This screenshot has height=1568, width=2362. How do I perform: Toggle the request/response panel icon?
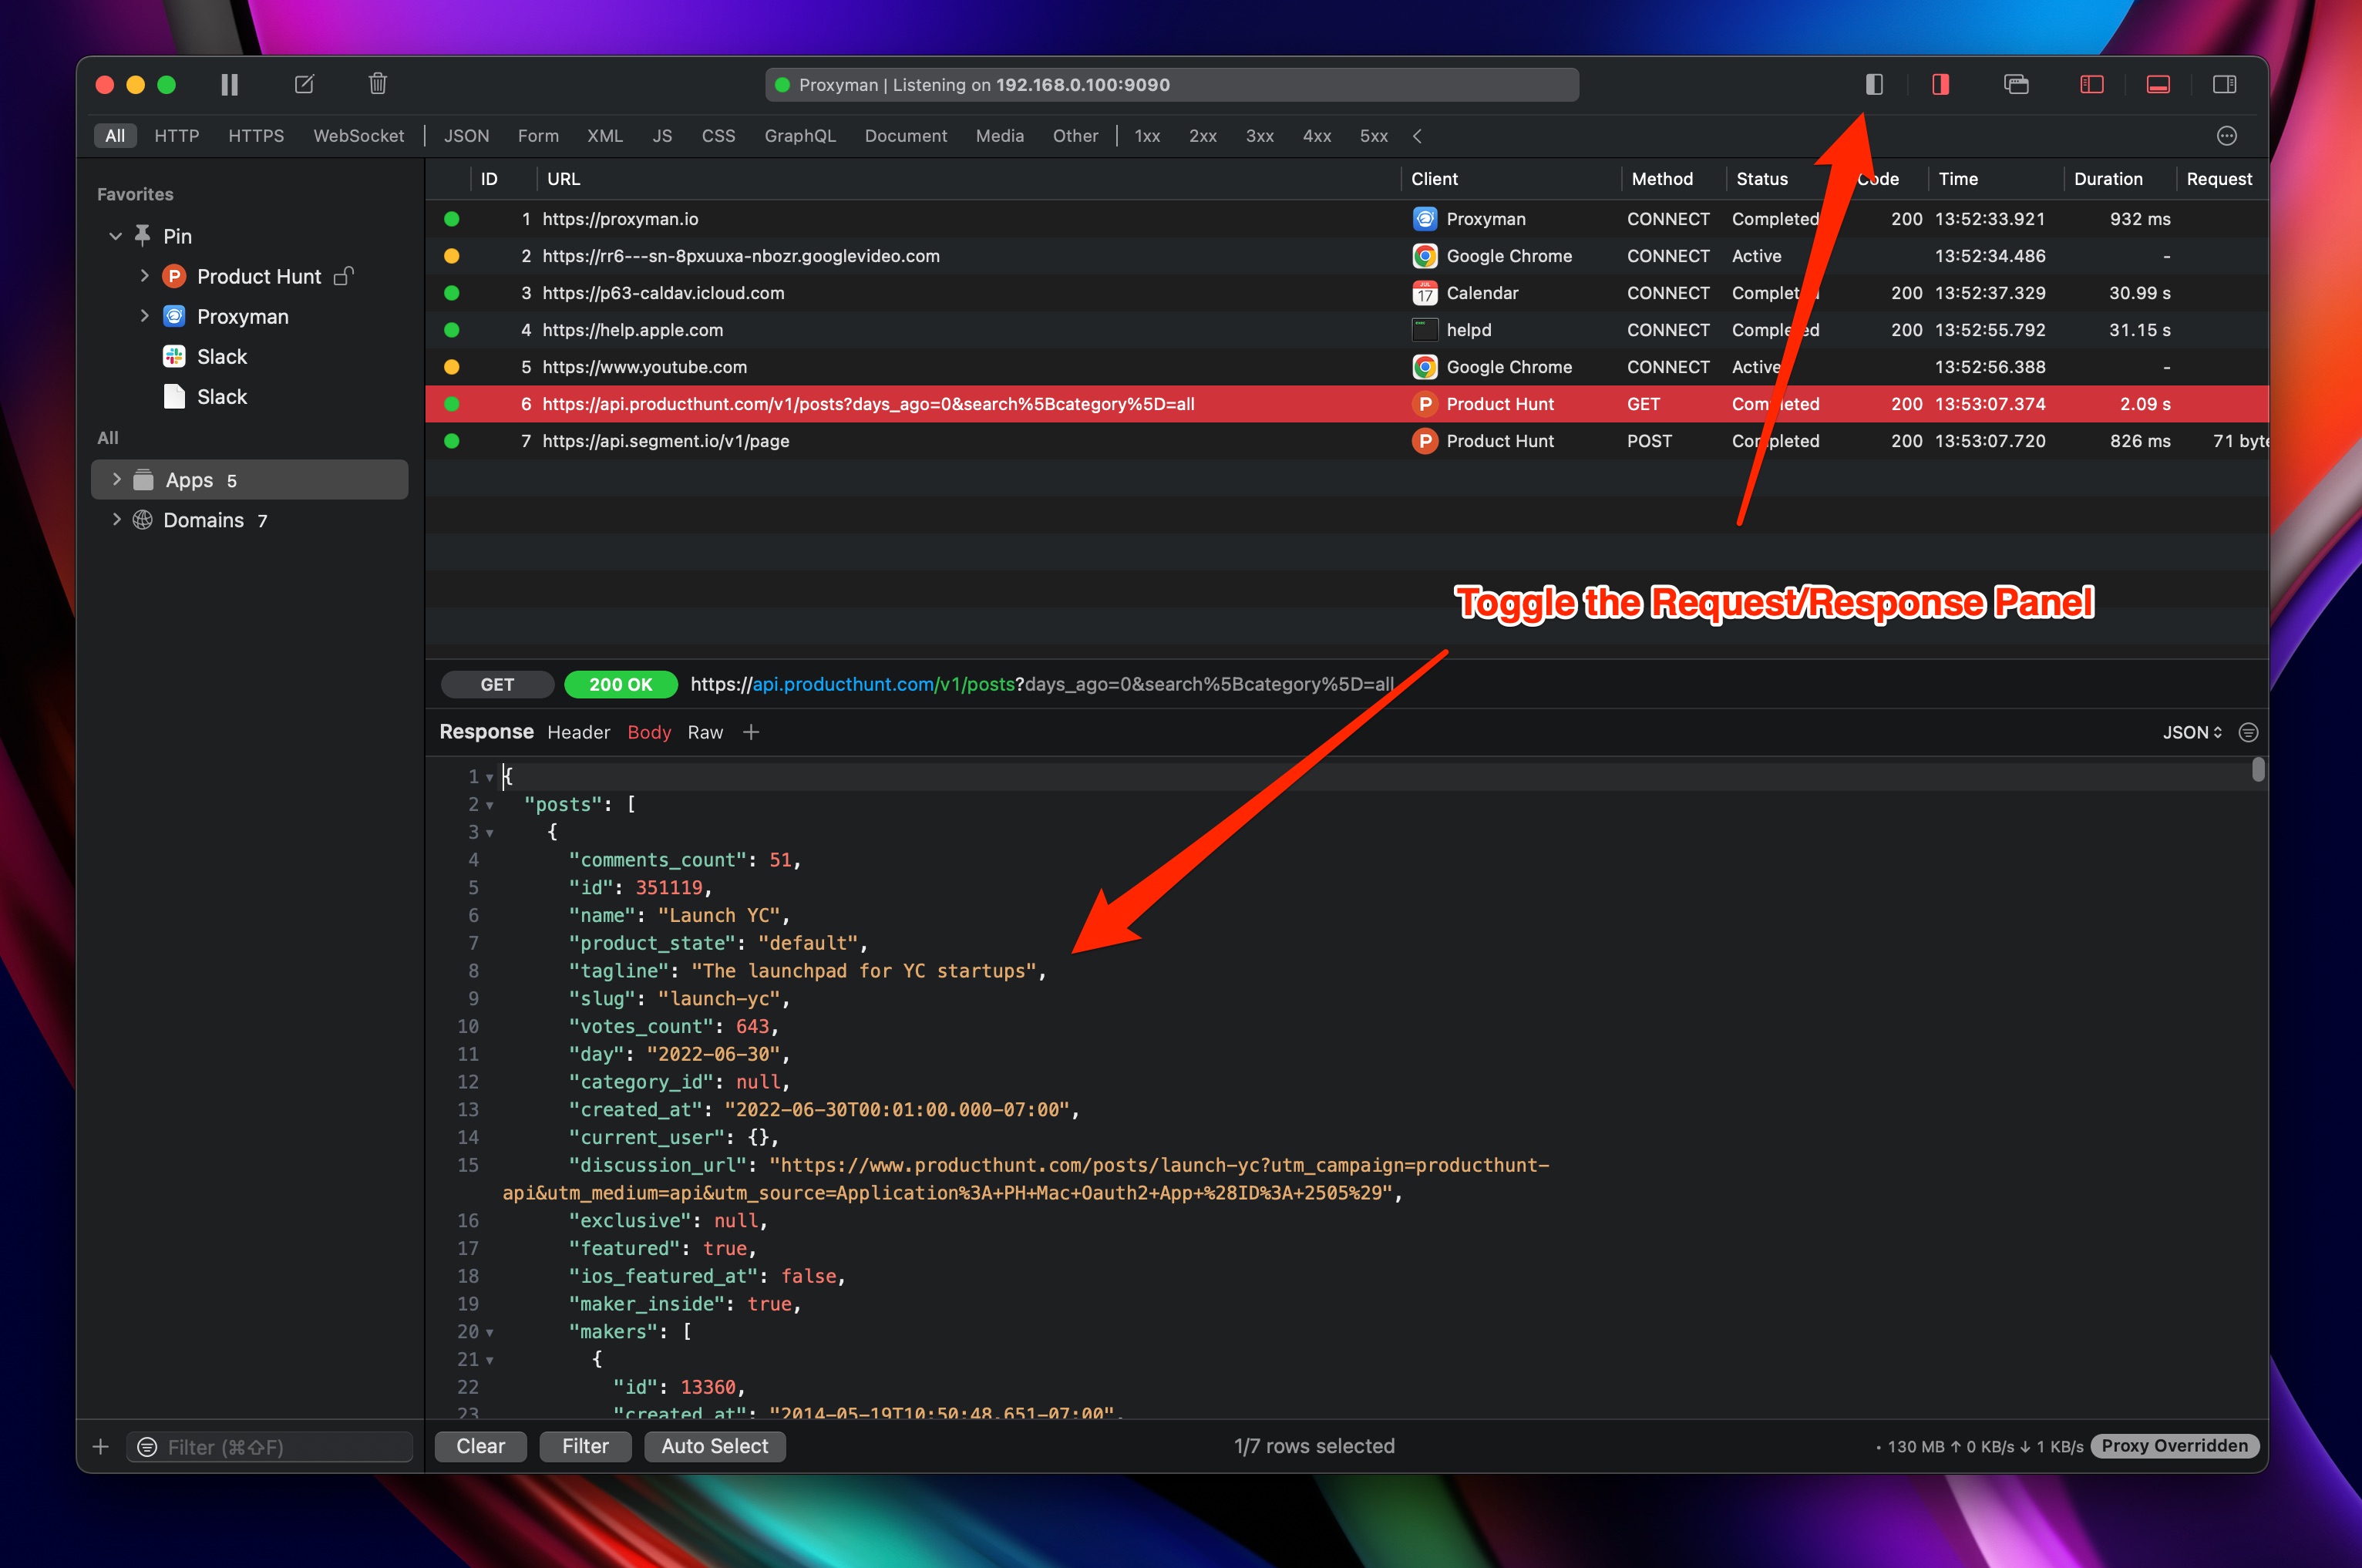coord(1874,84)
